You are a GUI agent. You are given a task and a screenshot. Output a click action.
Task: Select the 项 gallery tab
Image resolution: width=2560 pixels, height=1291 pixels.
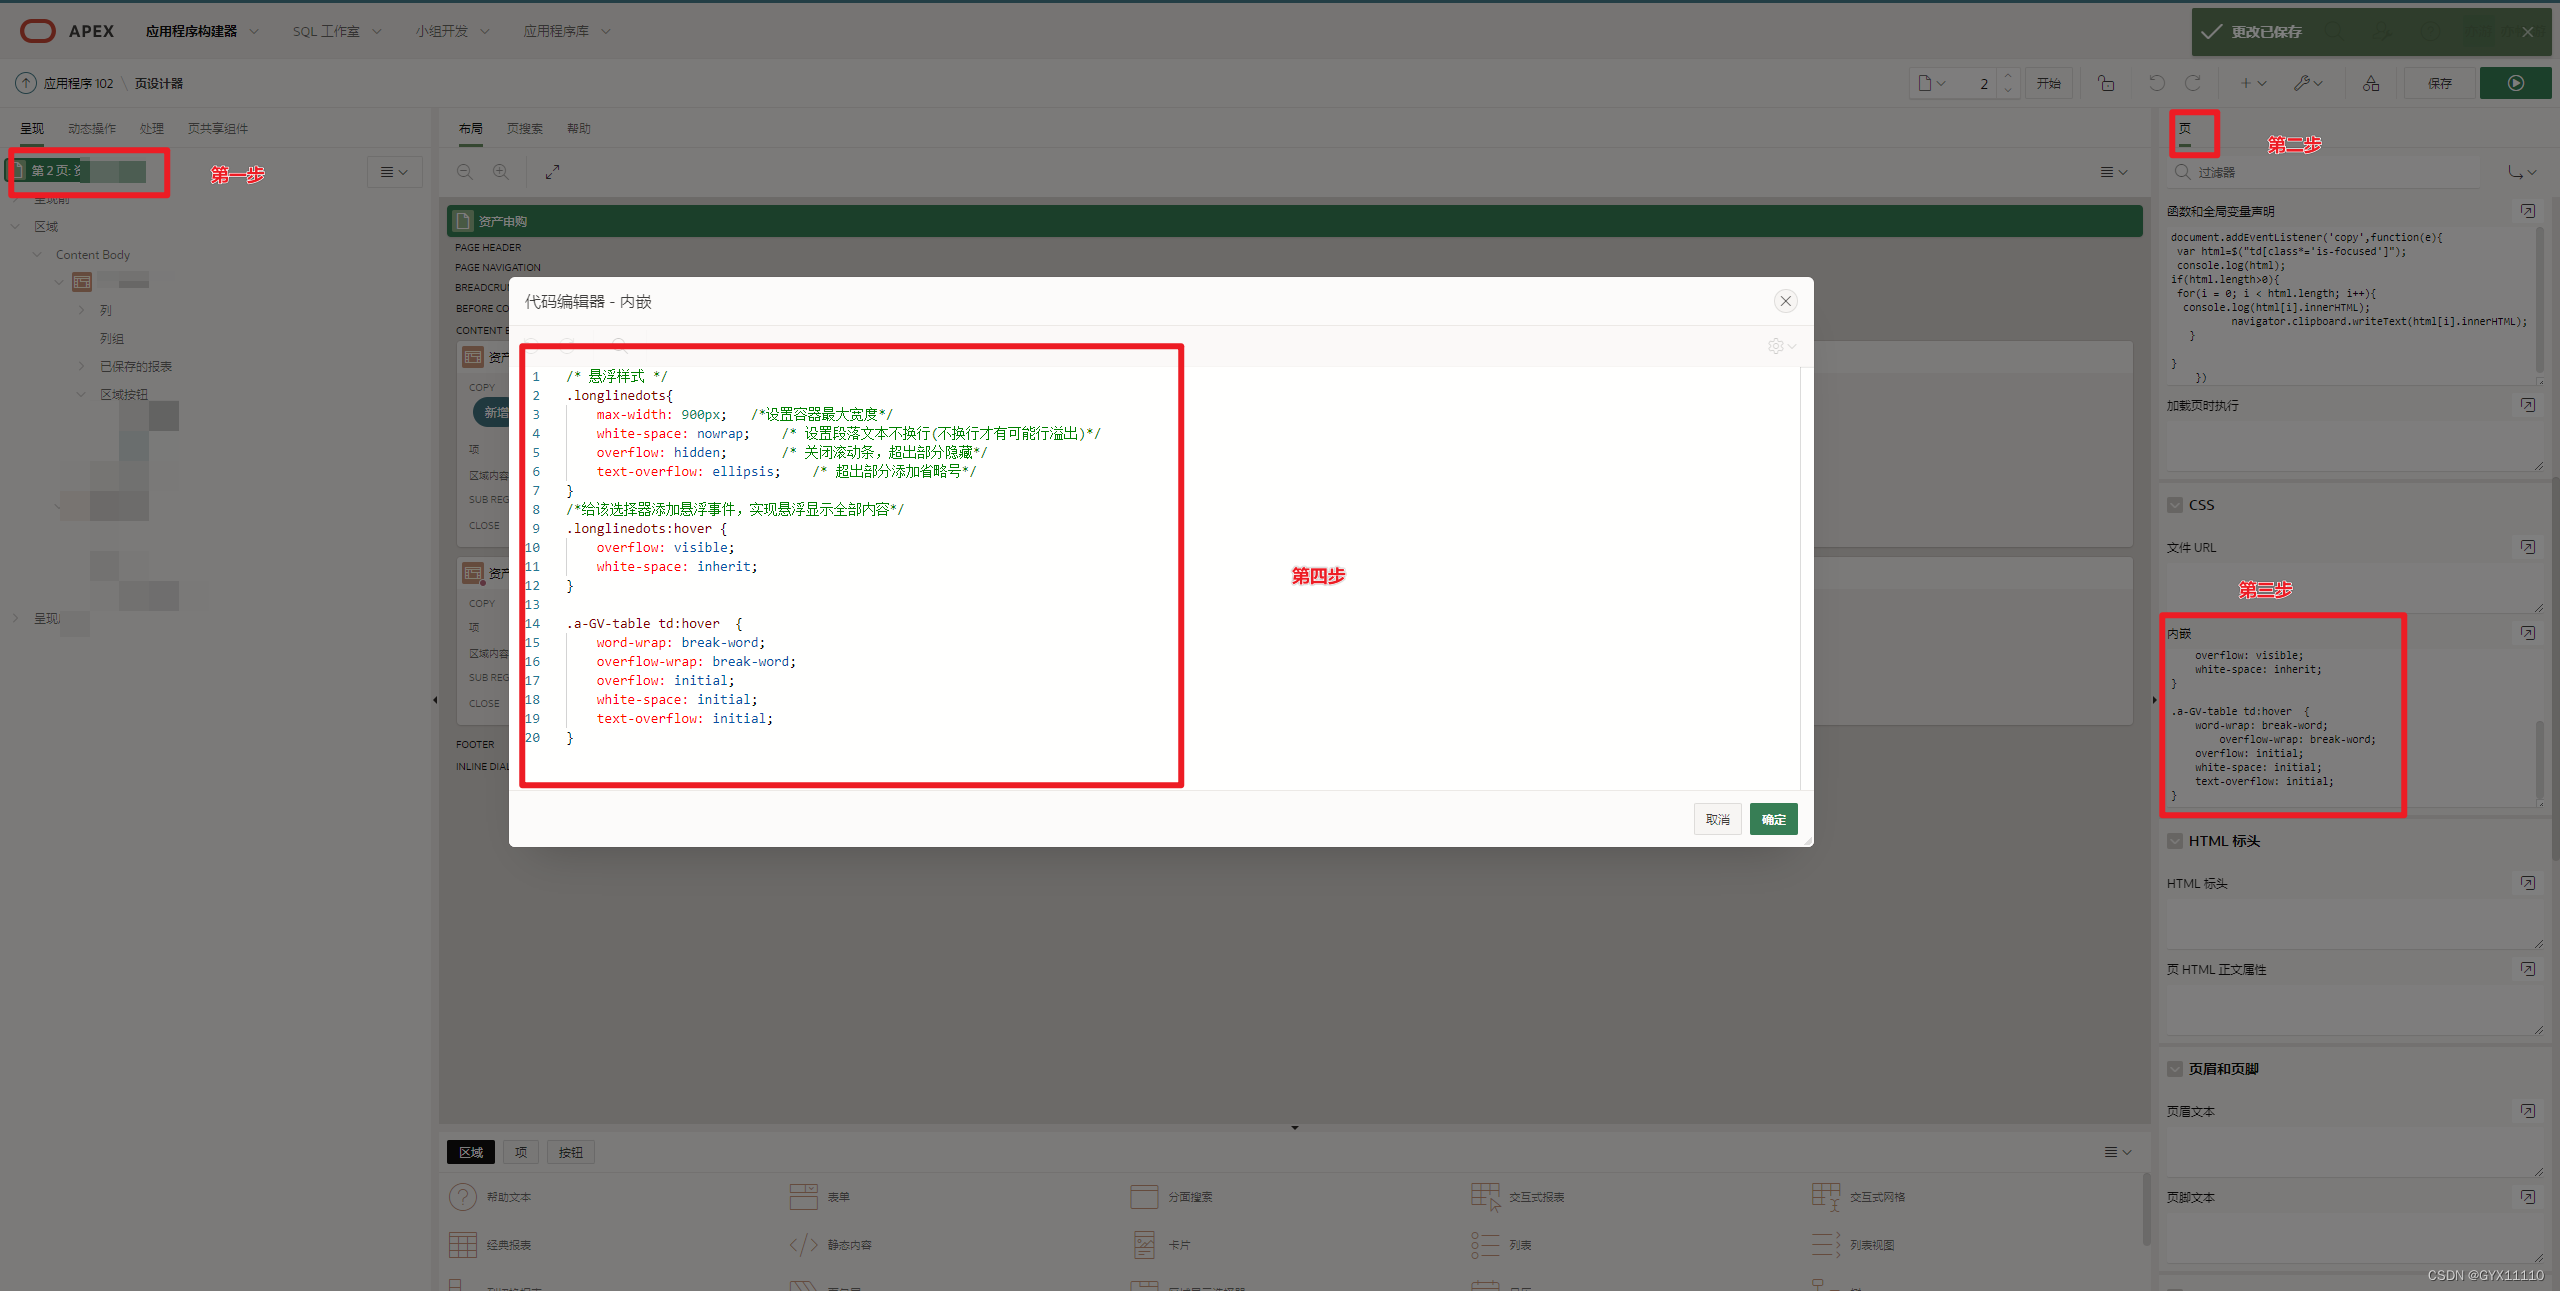(x=521, y=1152)
